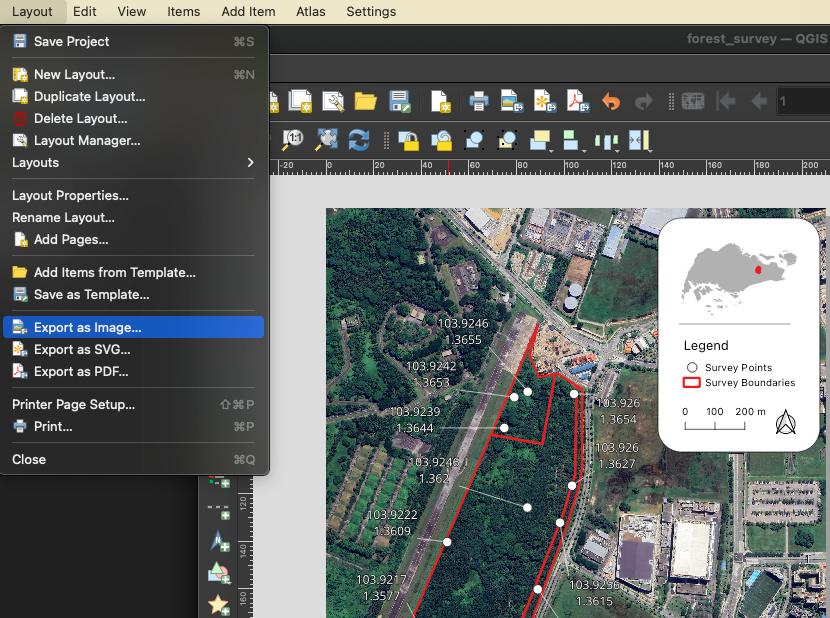Unlock all layout items
Image resolution: width=830 pixels, height=618 pixels.
pyautogui.click(x=441, y=139)
